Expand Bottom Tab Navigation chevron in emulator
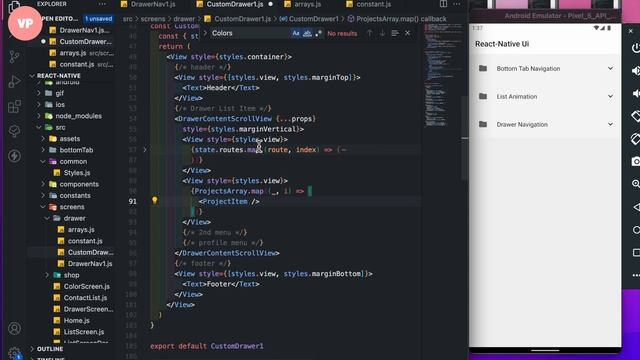 tap(610, 69)
